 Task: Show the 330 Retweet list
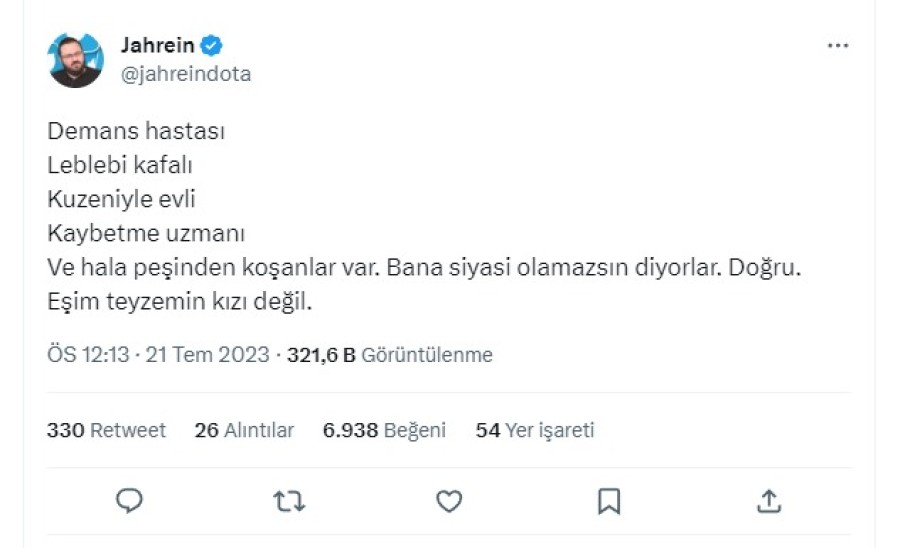click(106, 430)
